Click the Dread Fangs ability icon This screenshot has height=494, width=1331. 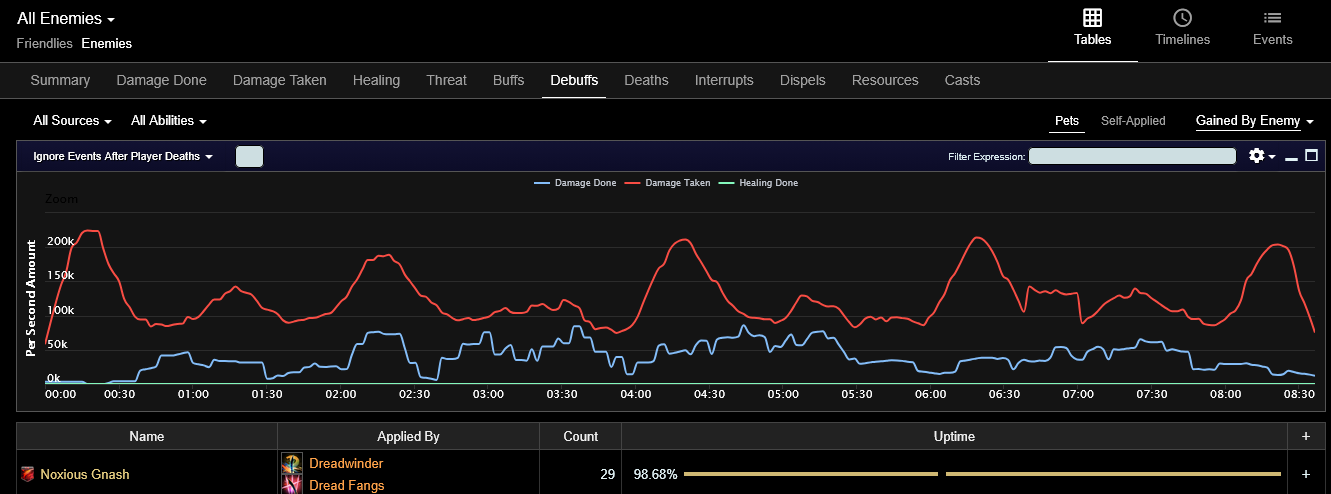click(293, 485)
